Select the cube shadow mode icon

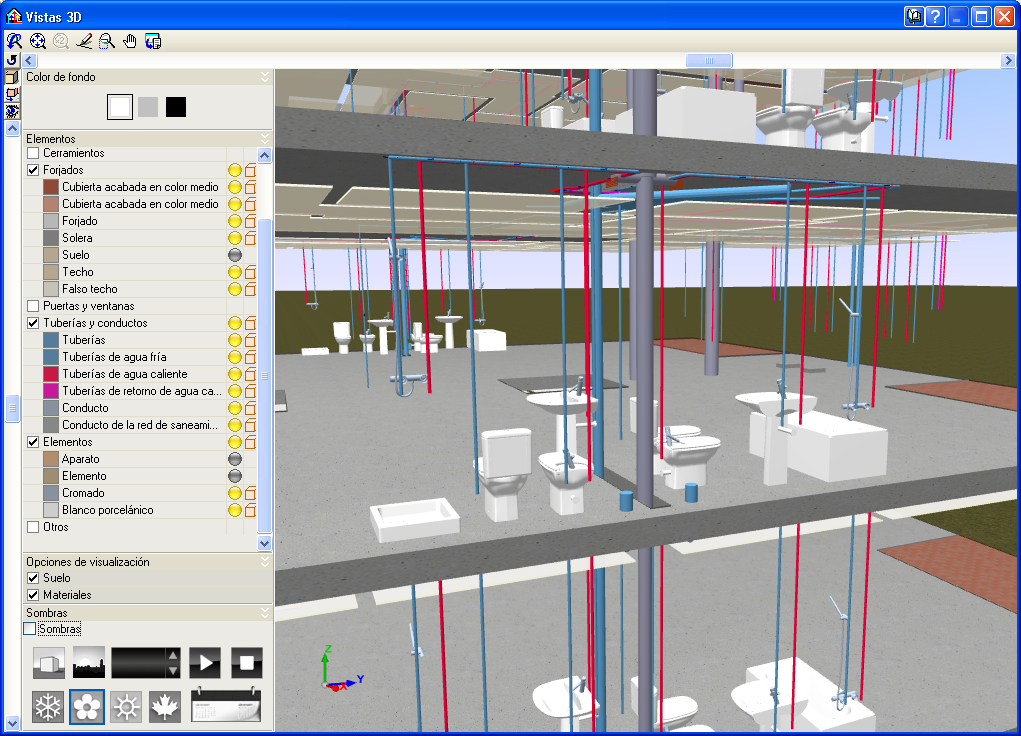(49, 663)
